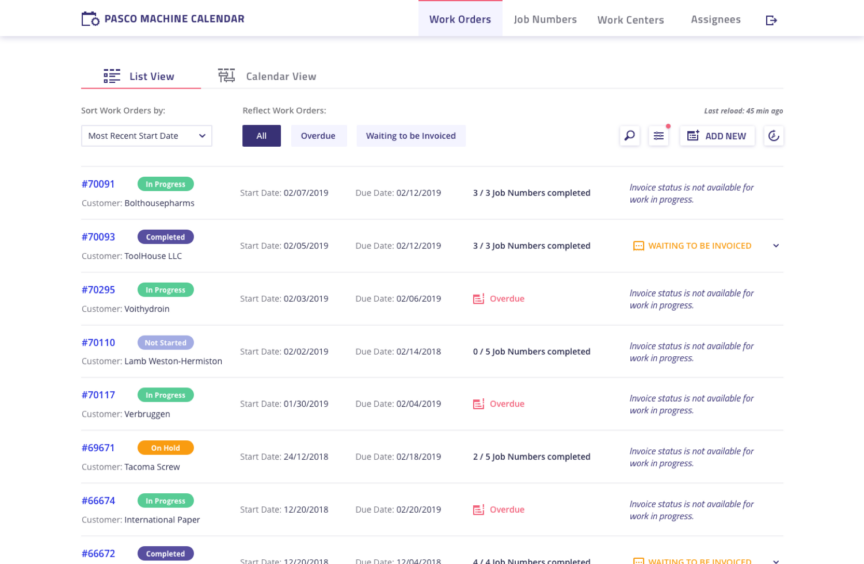The height and width of the screenshot is (564, 864).
Task: Go to the Job Numbers menu
Action: pyautogui.click(x=545, y=19)
